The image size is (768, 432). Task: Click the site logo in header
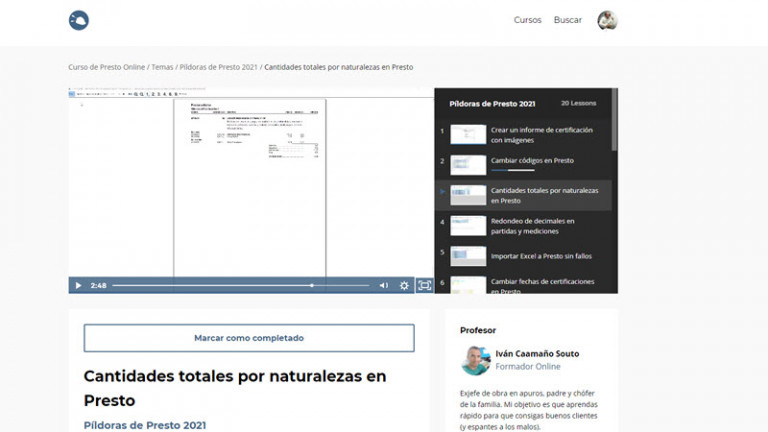(x=79, y=20)
